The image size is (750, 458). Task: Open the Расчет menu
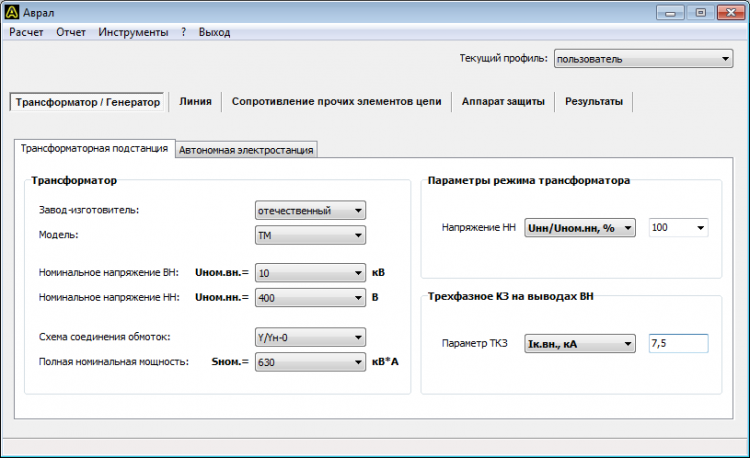[x=28, y=32]
